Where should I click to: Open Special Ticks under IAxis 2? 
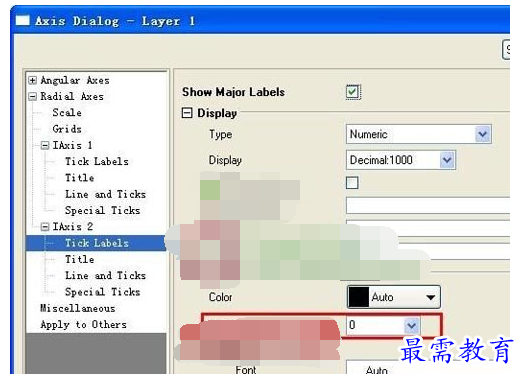point(102,292)
